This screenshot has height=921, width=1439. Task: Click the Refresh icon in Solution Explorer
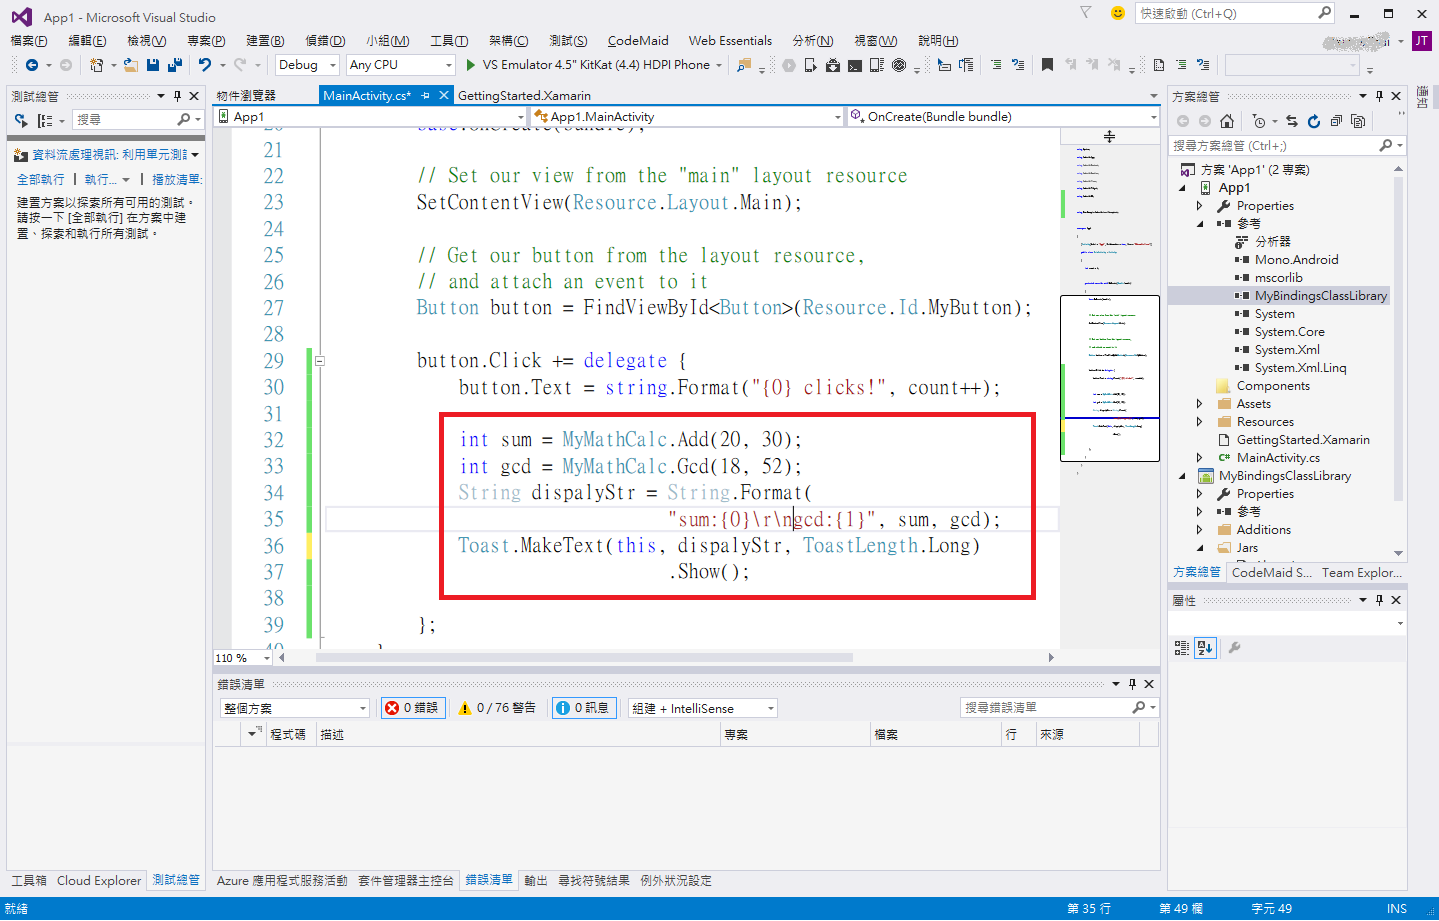tap(1314, 121)
